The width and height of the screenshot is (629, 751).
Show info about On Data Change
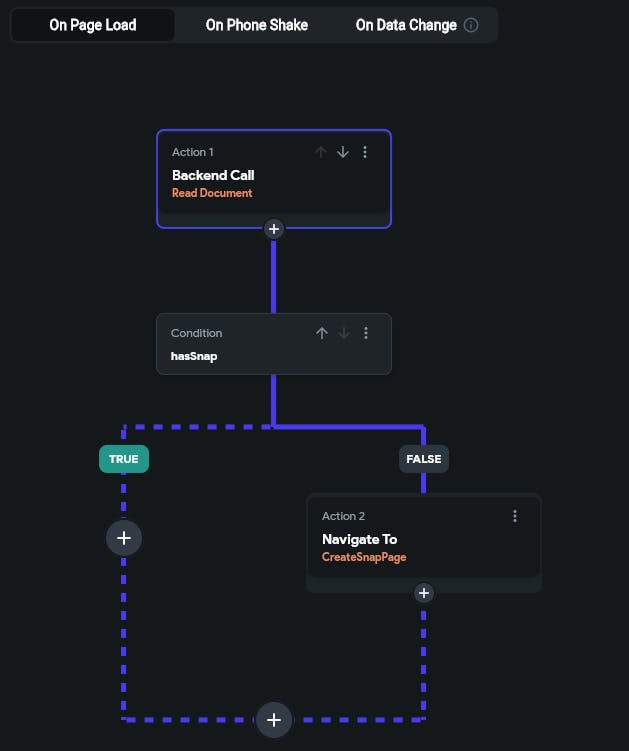coord(471,25)
